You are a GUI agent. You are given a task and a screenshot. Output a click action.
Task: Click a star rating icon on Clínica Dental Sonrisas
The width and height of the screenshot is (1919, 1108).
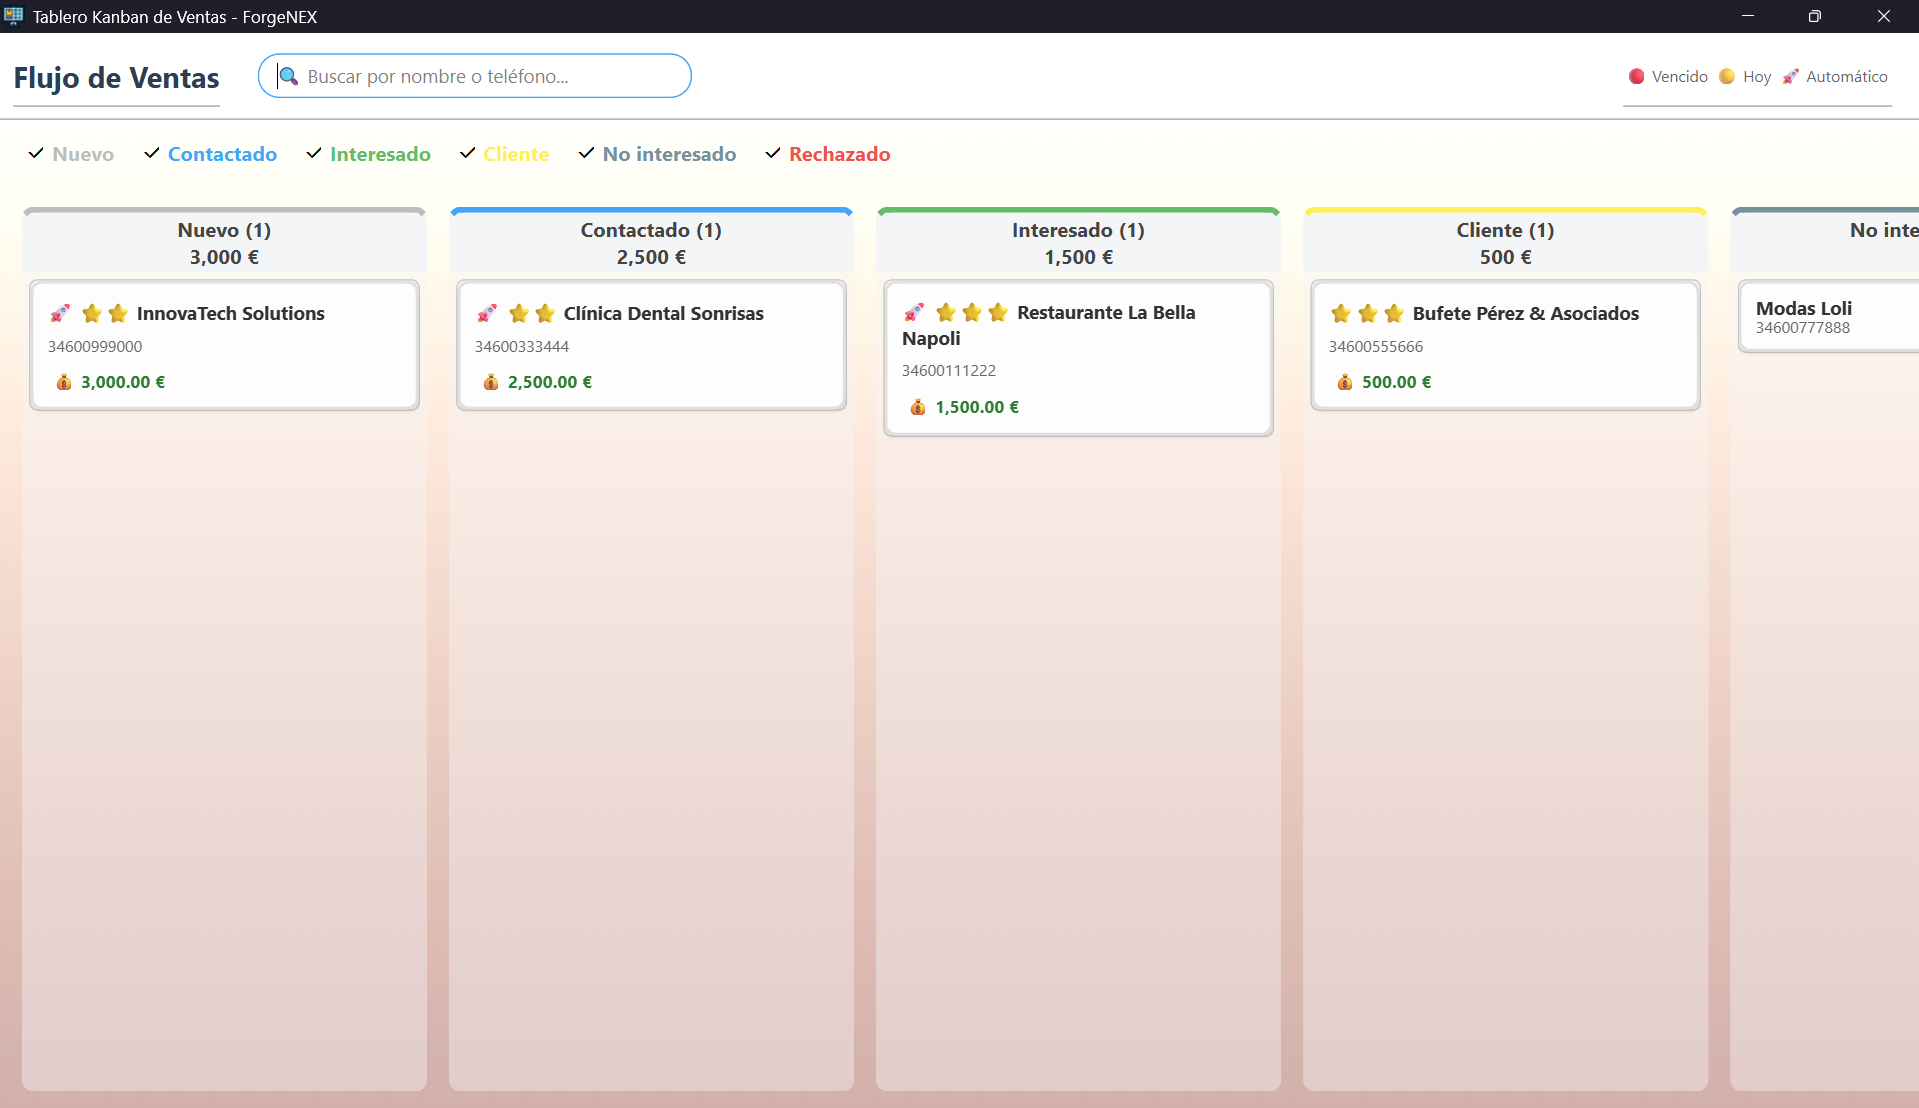518,313
